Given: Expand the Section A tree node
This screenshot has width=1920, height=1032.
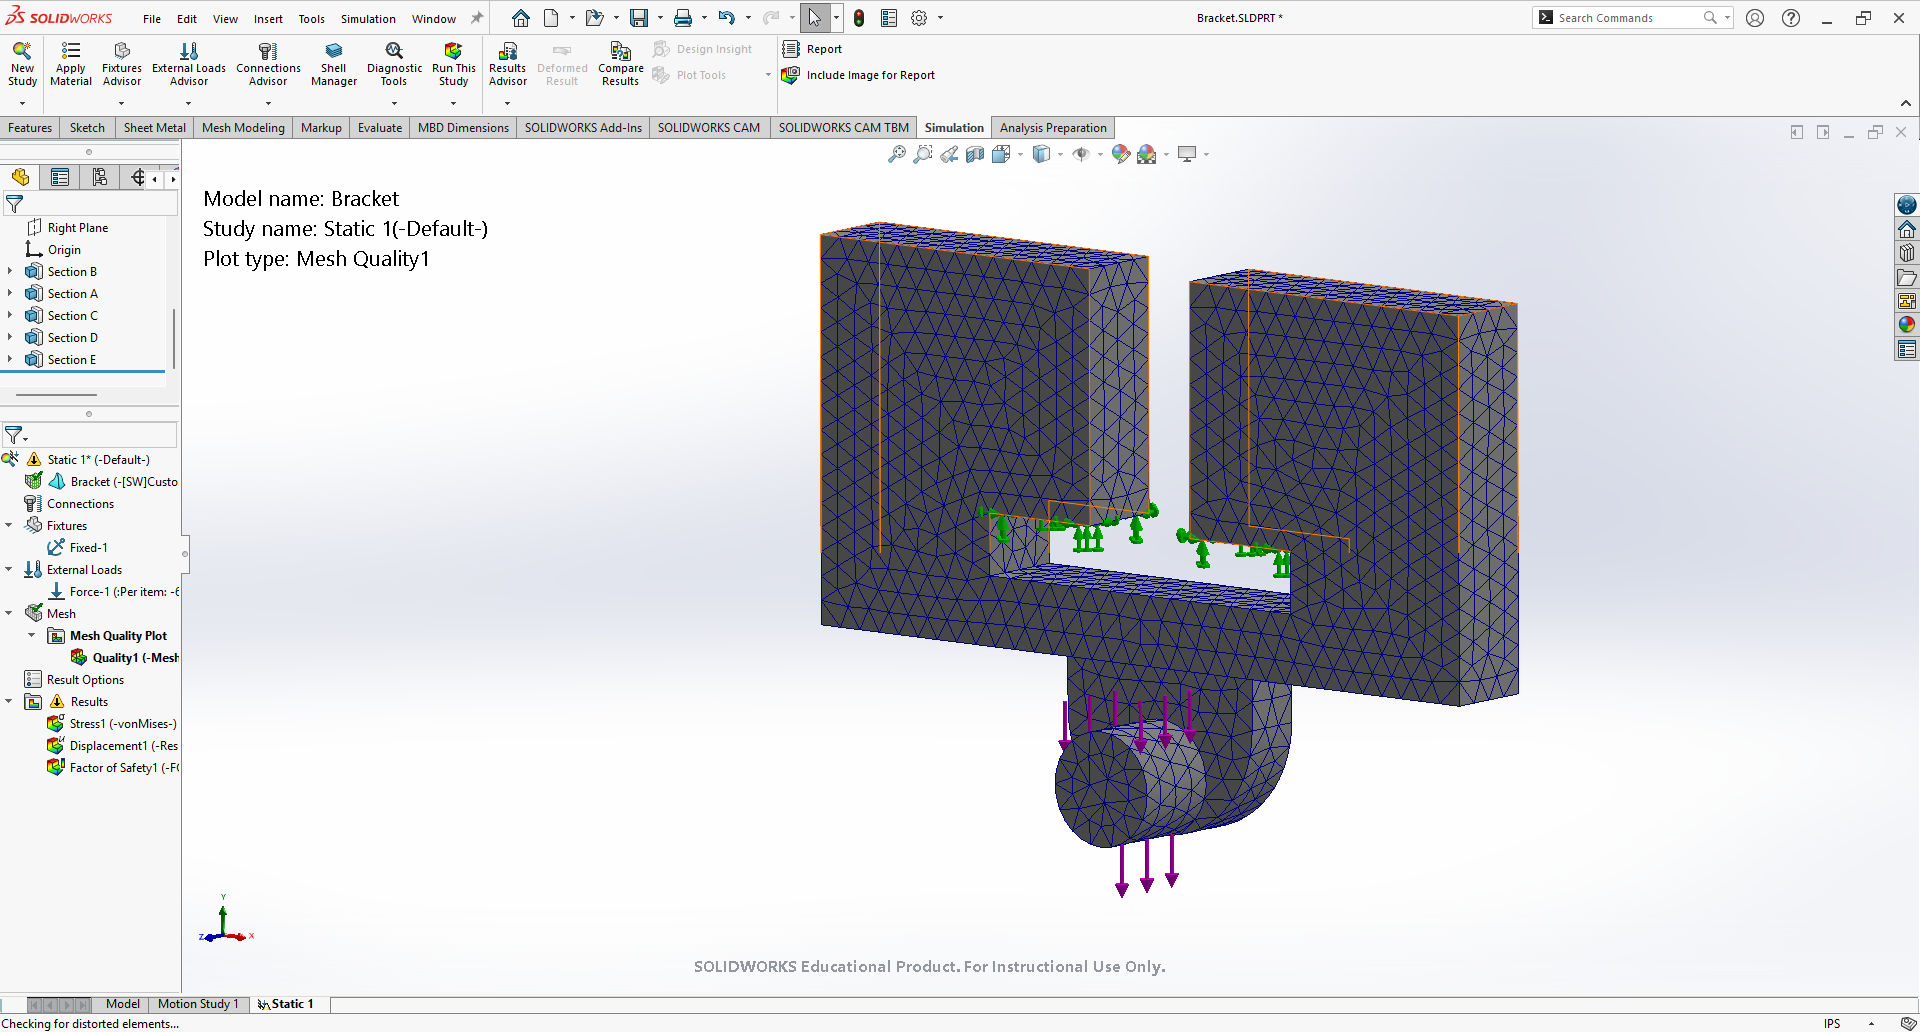Looking at the screenshot, I should 10,293.
